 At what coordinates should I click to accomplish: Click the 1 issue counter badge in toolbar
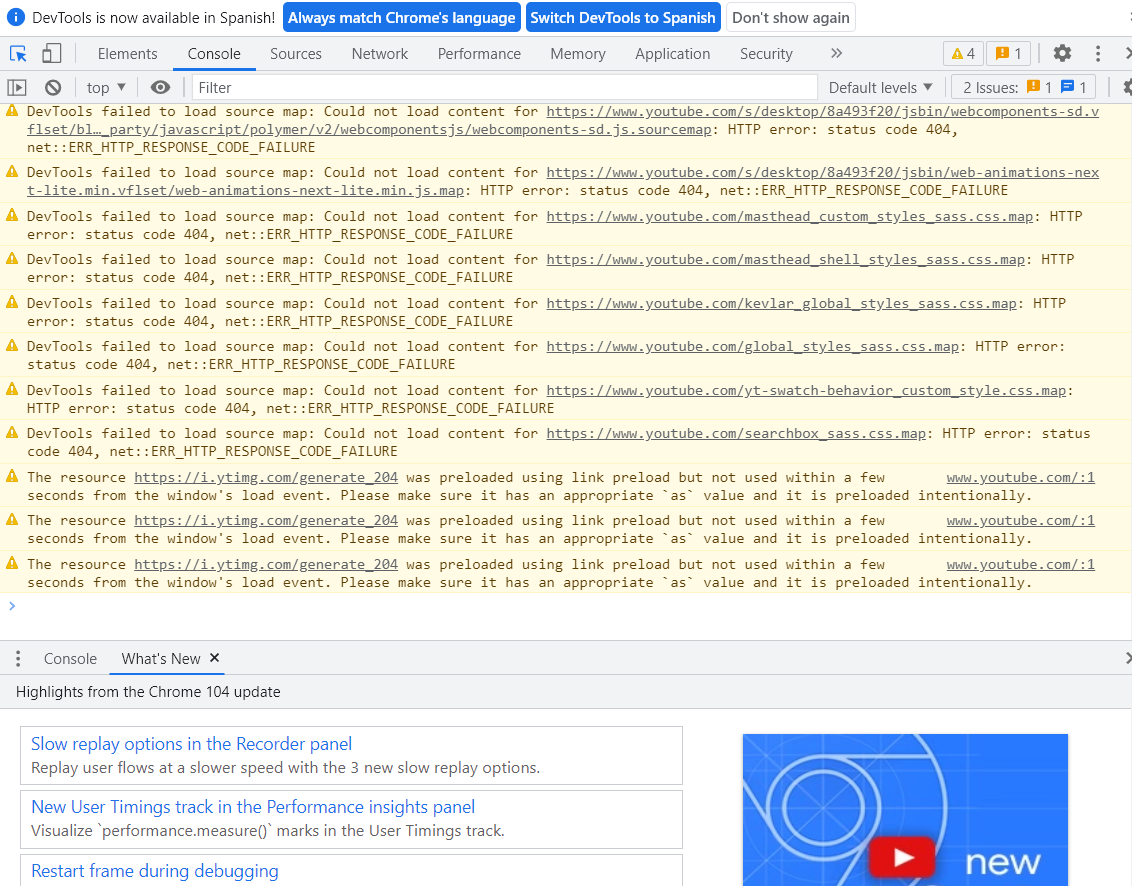click(x=1009, y=54)
